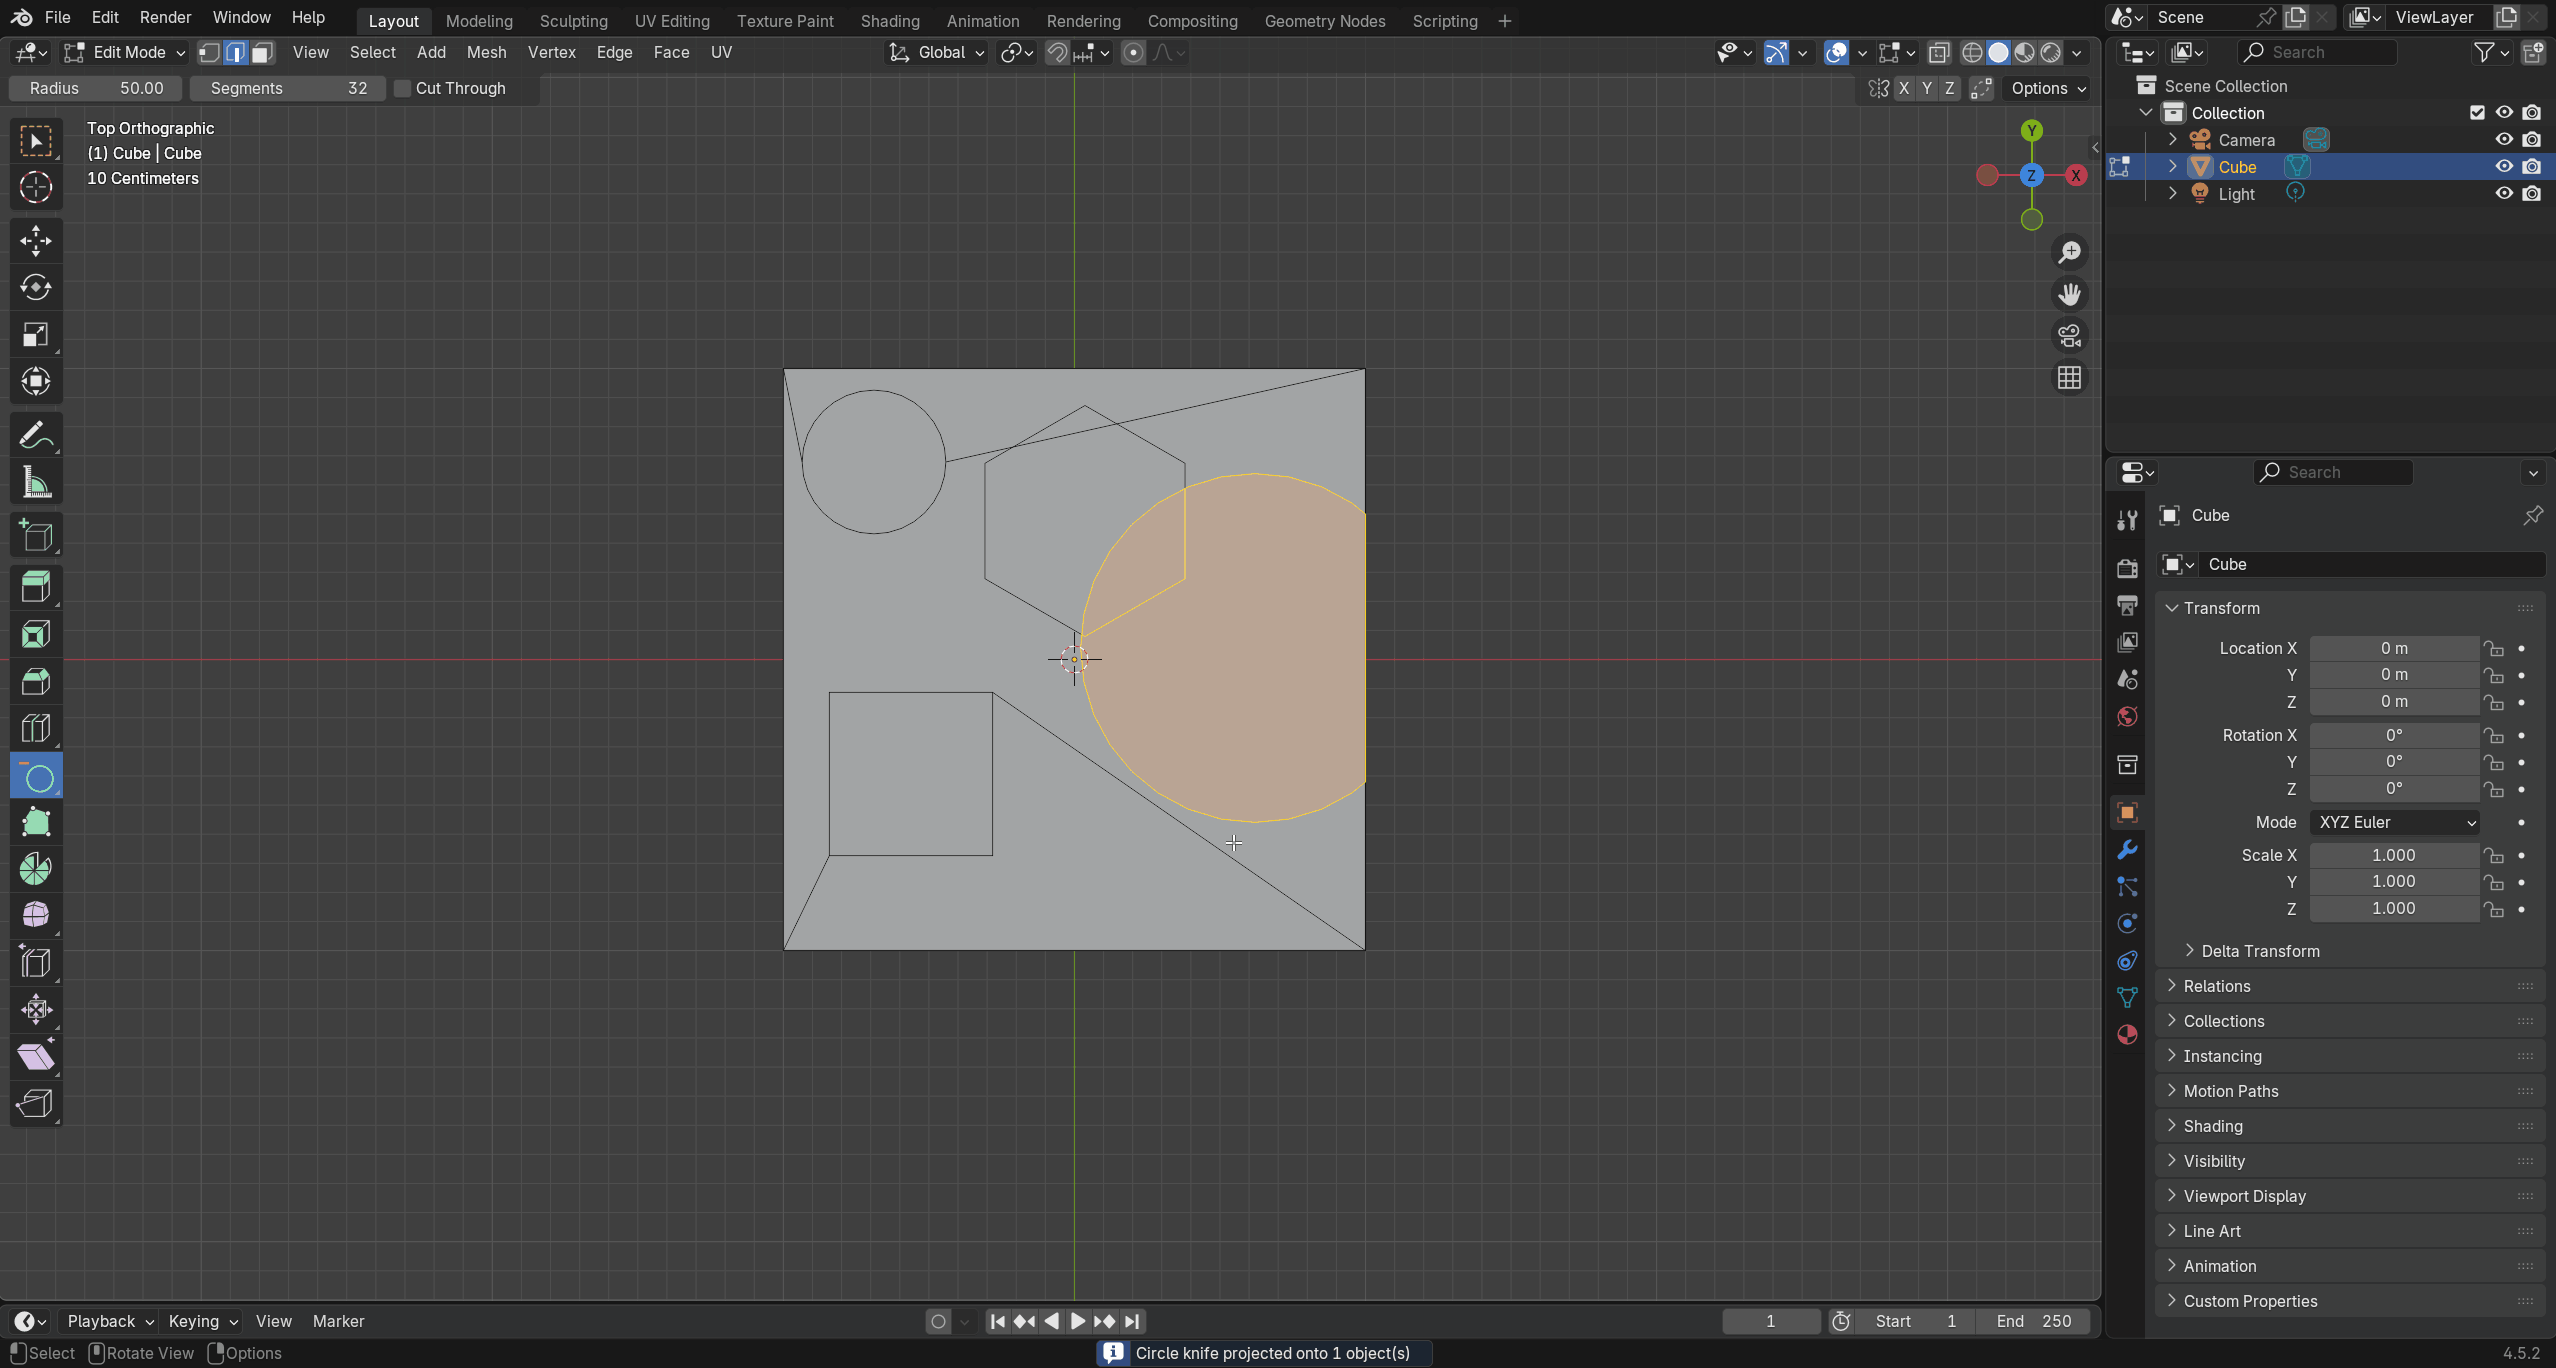This screenshot has width=2556, height=1368.
Task: Open the Mesh menu
Action: 486,52
